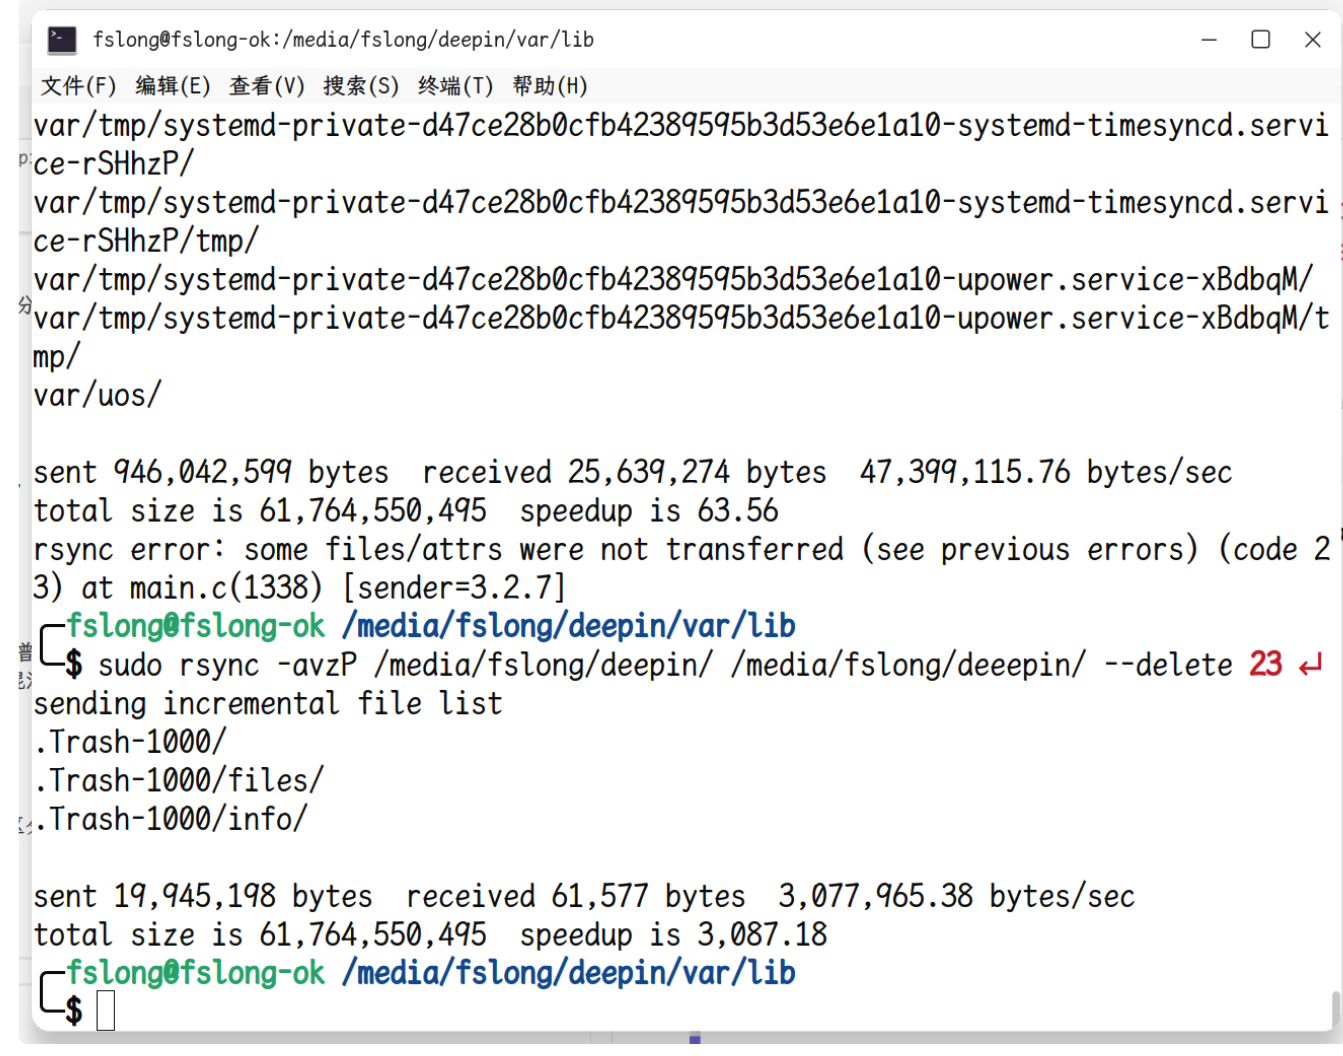Click the terminal icon in title bar
1343x1056 pixels.
point(62,40)
